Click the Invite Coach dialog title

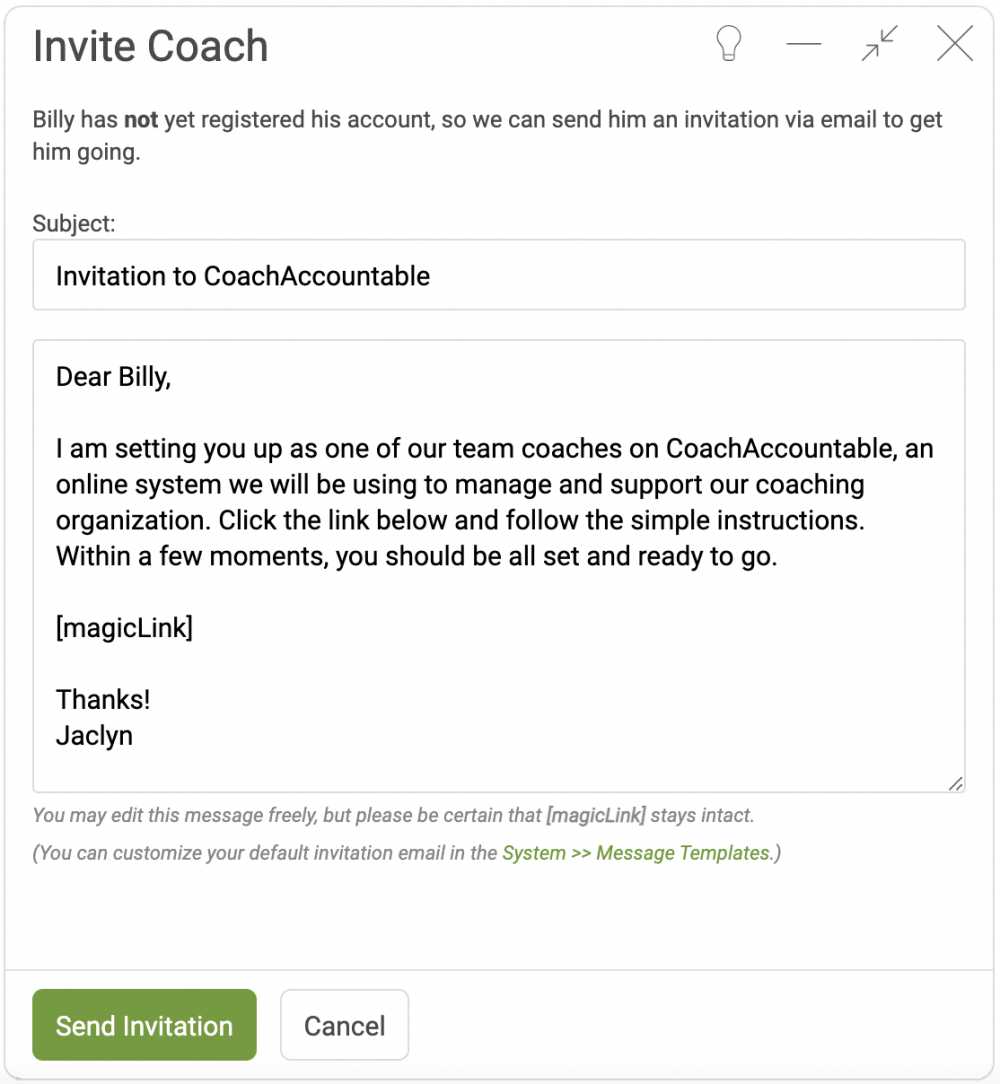click(x=151, y=46)
